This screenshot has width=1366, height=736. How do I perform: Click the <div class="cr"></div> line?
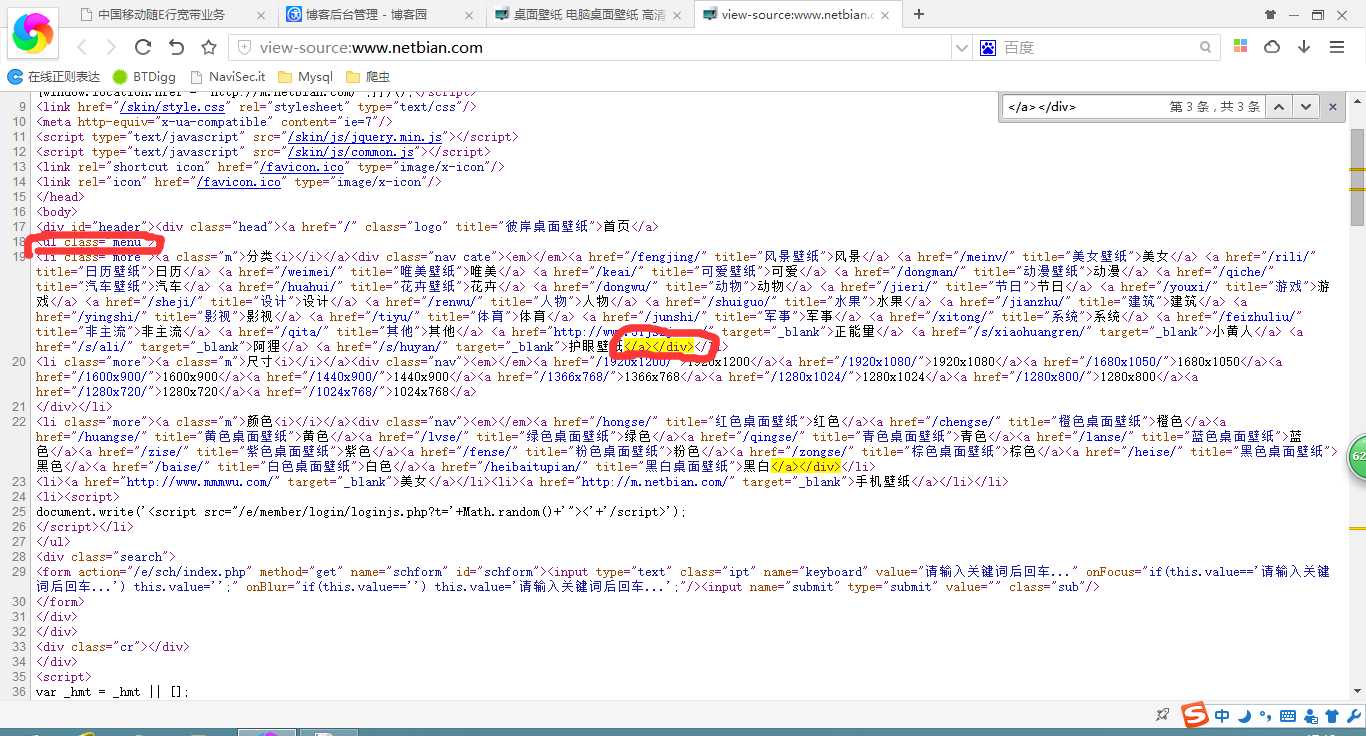coord(112,646)
